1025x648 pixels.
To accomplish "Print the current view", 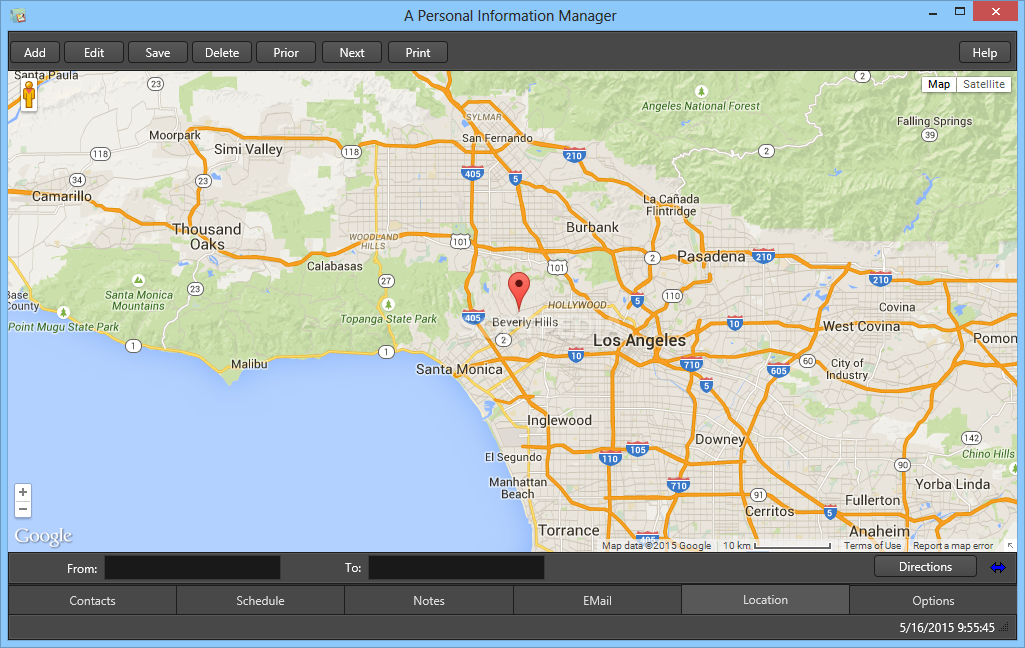I will 418,52.
